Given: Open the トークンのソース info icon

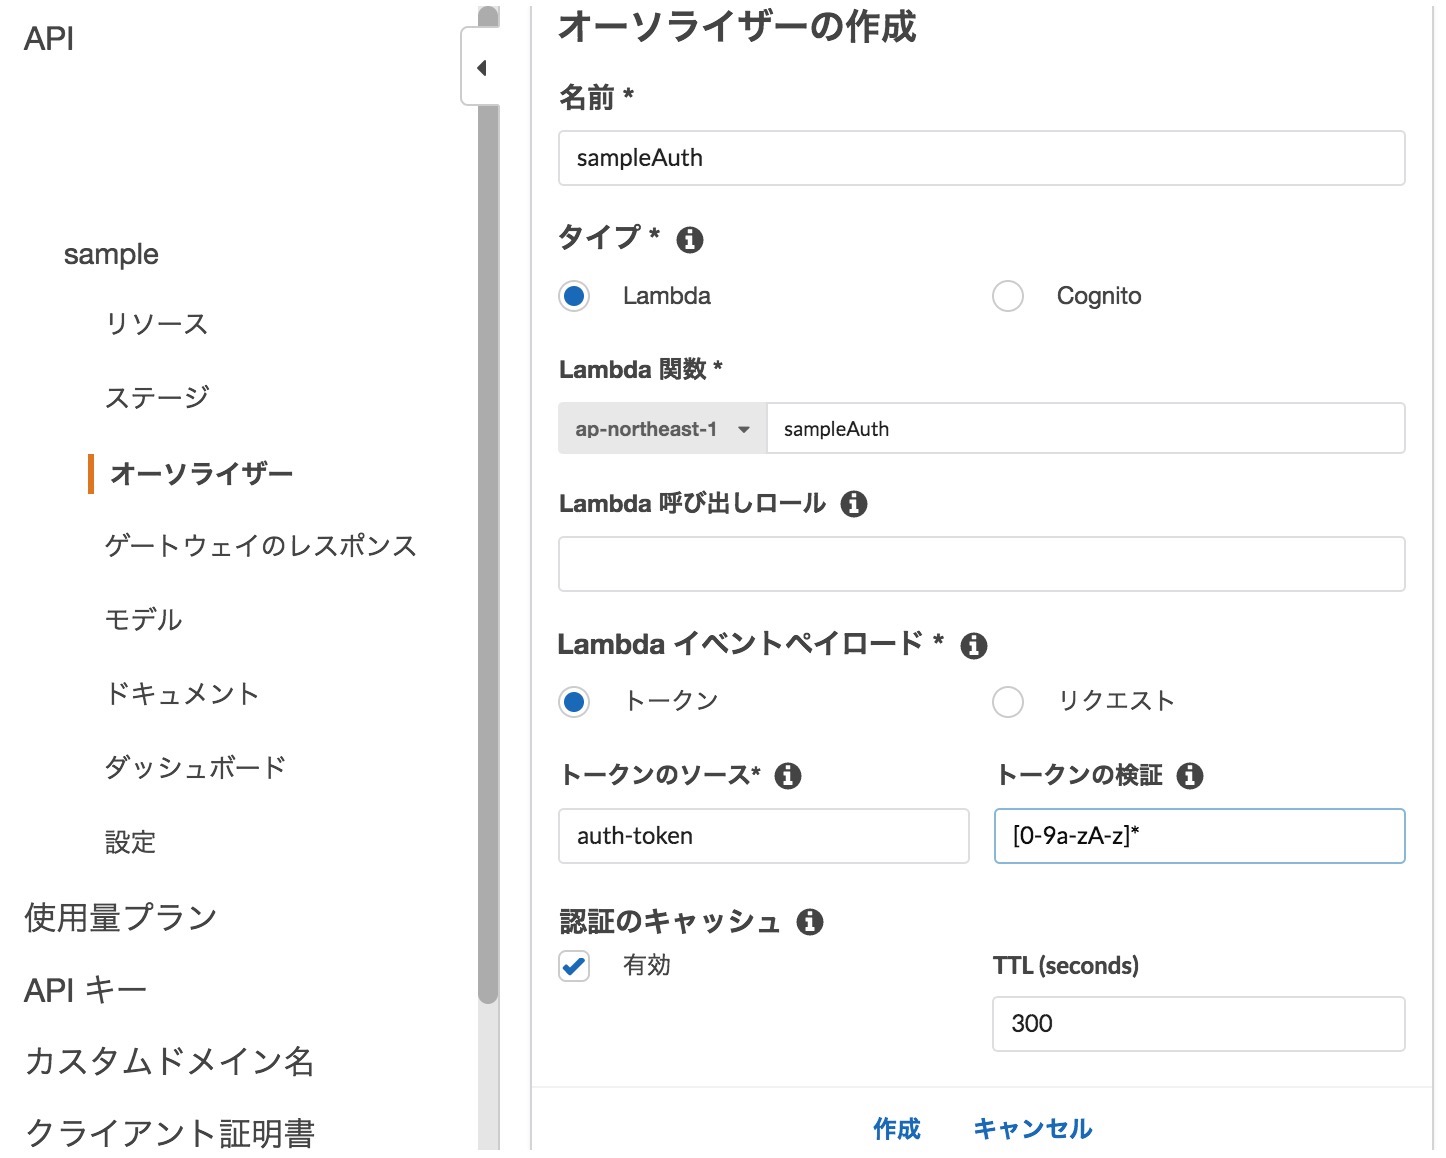Looking at the screenshot, I should point(790,775).
